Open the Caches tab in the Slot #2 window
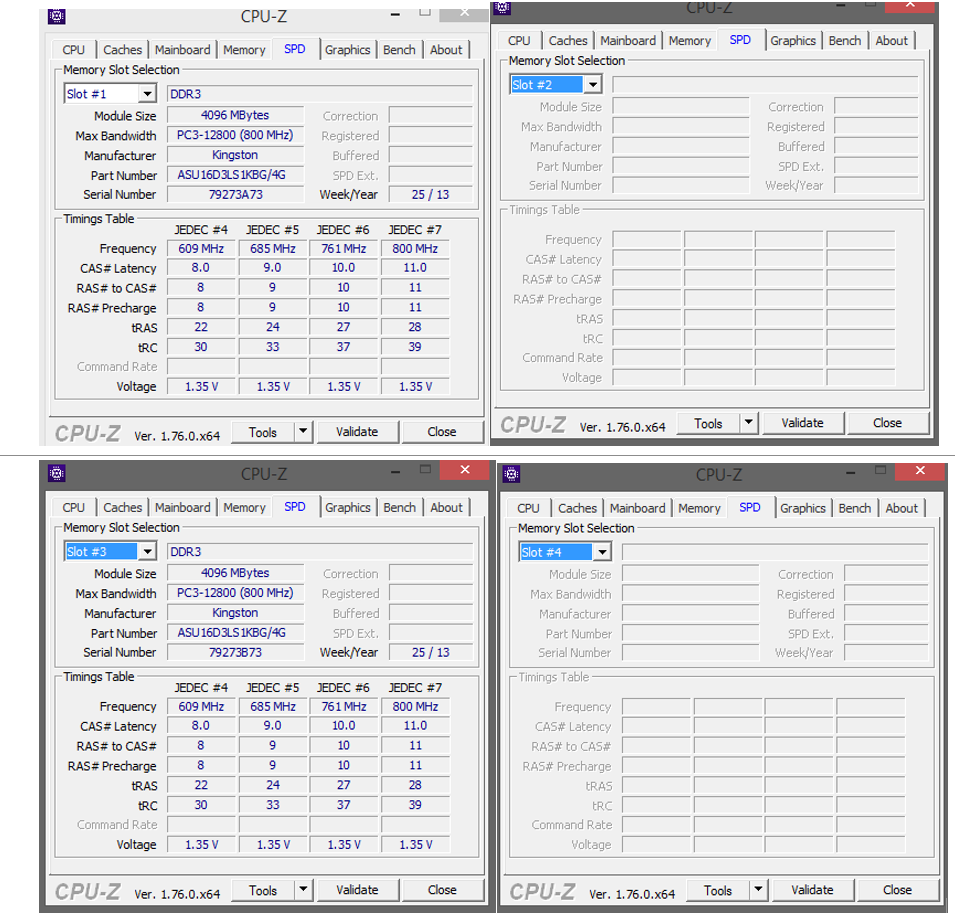Screen dimensions: 955x922 [x=568, y=41]
